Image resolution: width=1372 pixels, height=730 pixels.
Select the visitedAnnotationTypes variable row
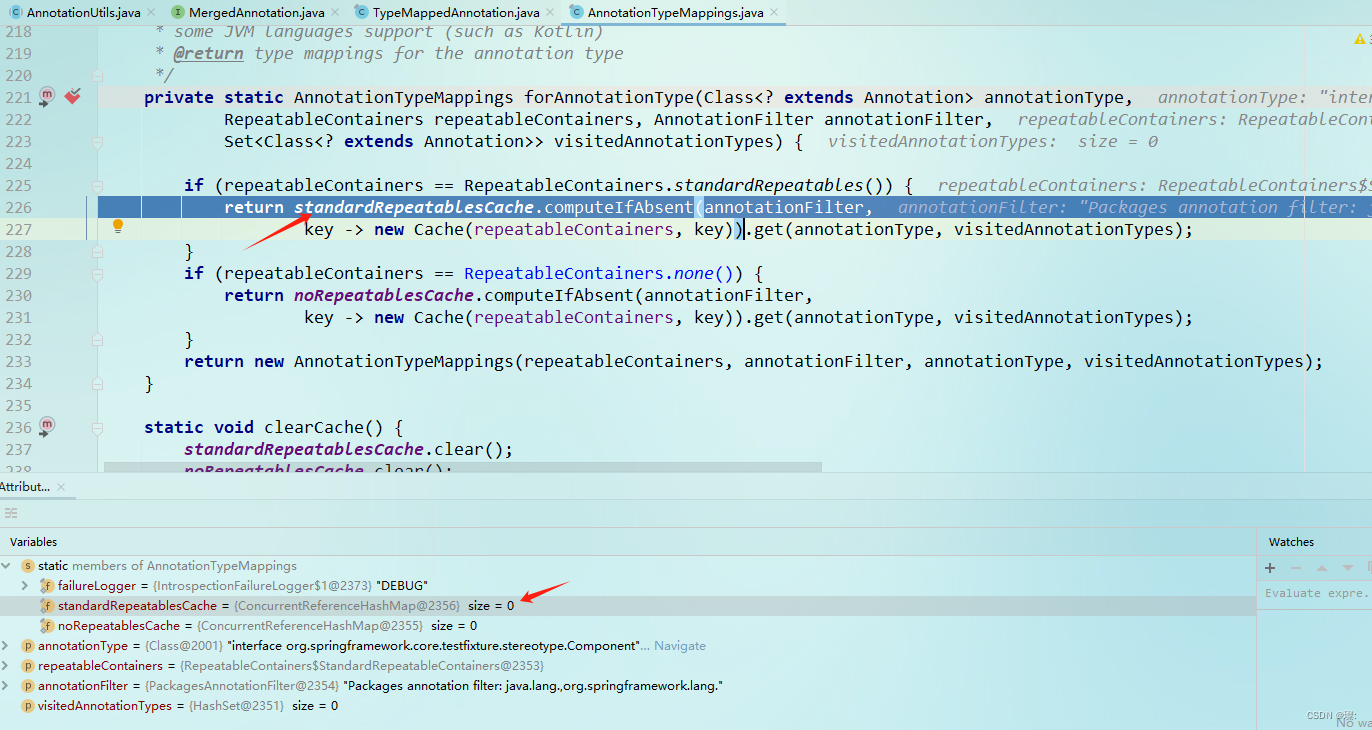[x=628, y=706]
